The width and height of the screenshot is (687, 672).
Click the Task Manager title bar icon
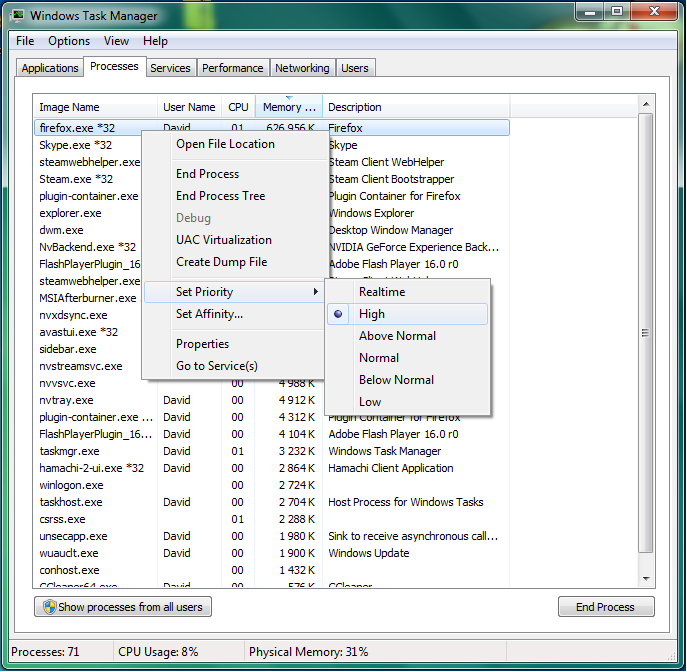[18, 15]
